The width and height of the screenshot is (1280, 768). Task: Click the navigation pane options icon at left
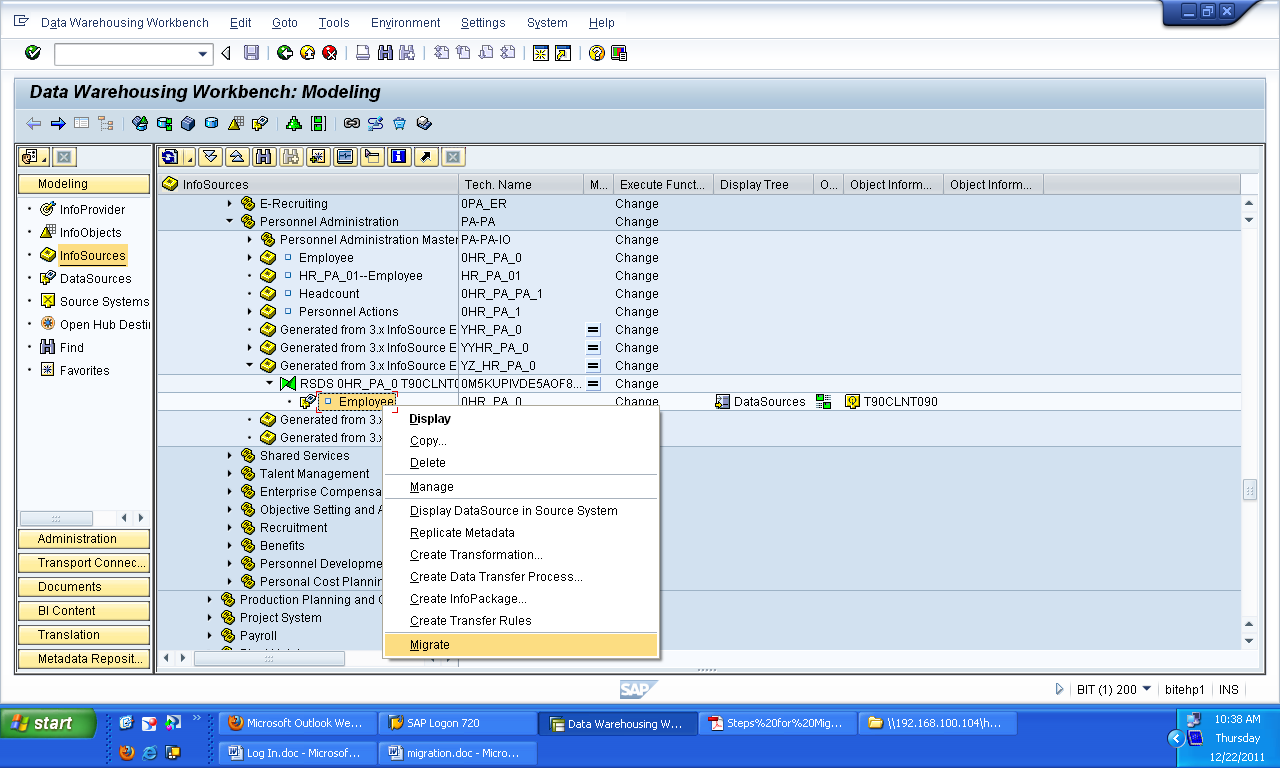[x=34, y=157]
